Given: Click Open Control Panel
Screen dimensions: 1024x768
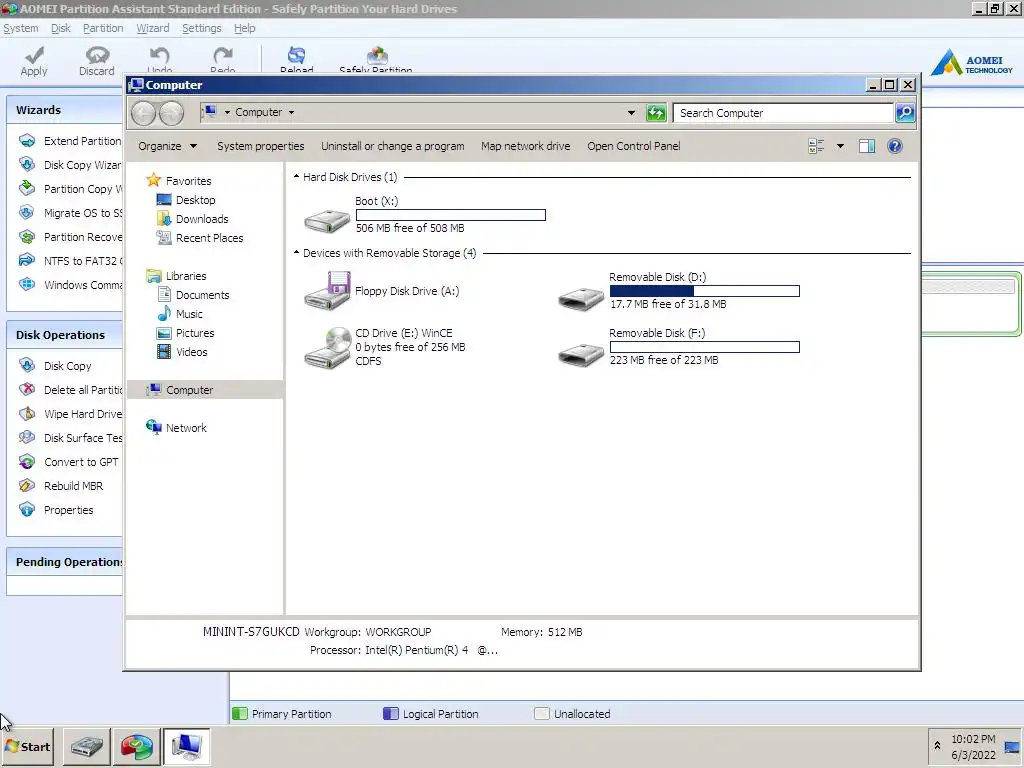Looking at the screenshot, I should click(633, 146).
